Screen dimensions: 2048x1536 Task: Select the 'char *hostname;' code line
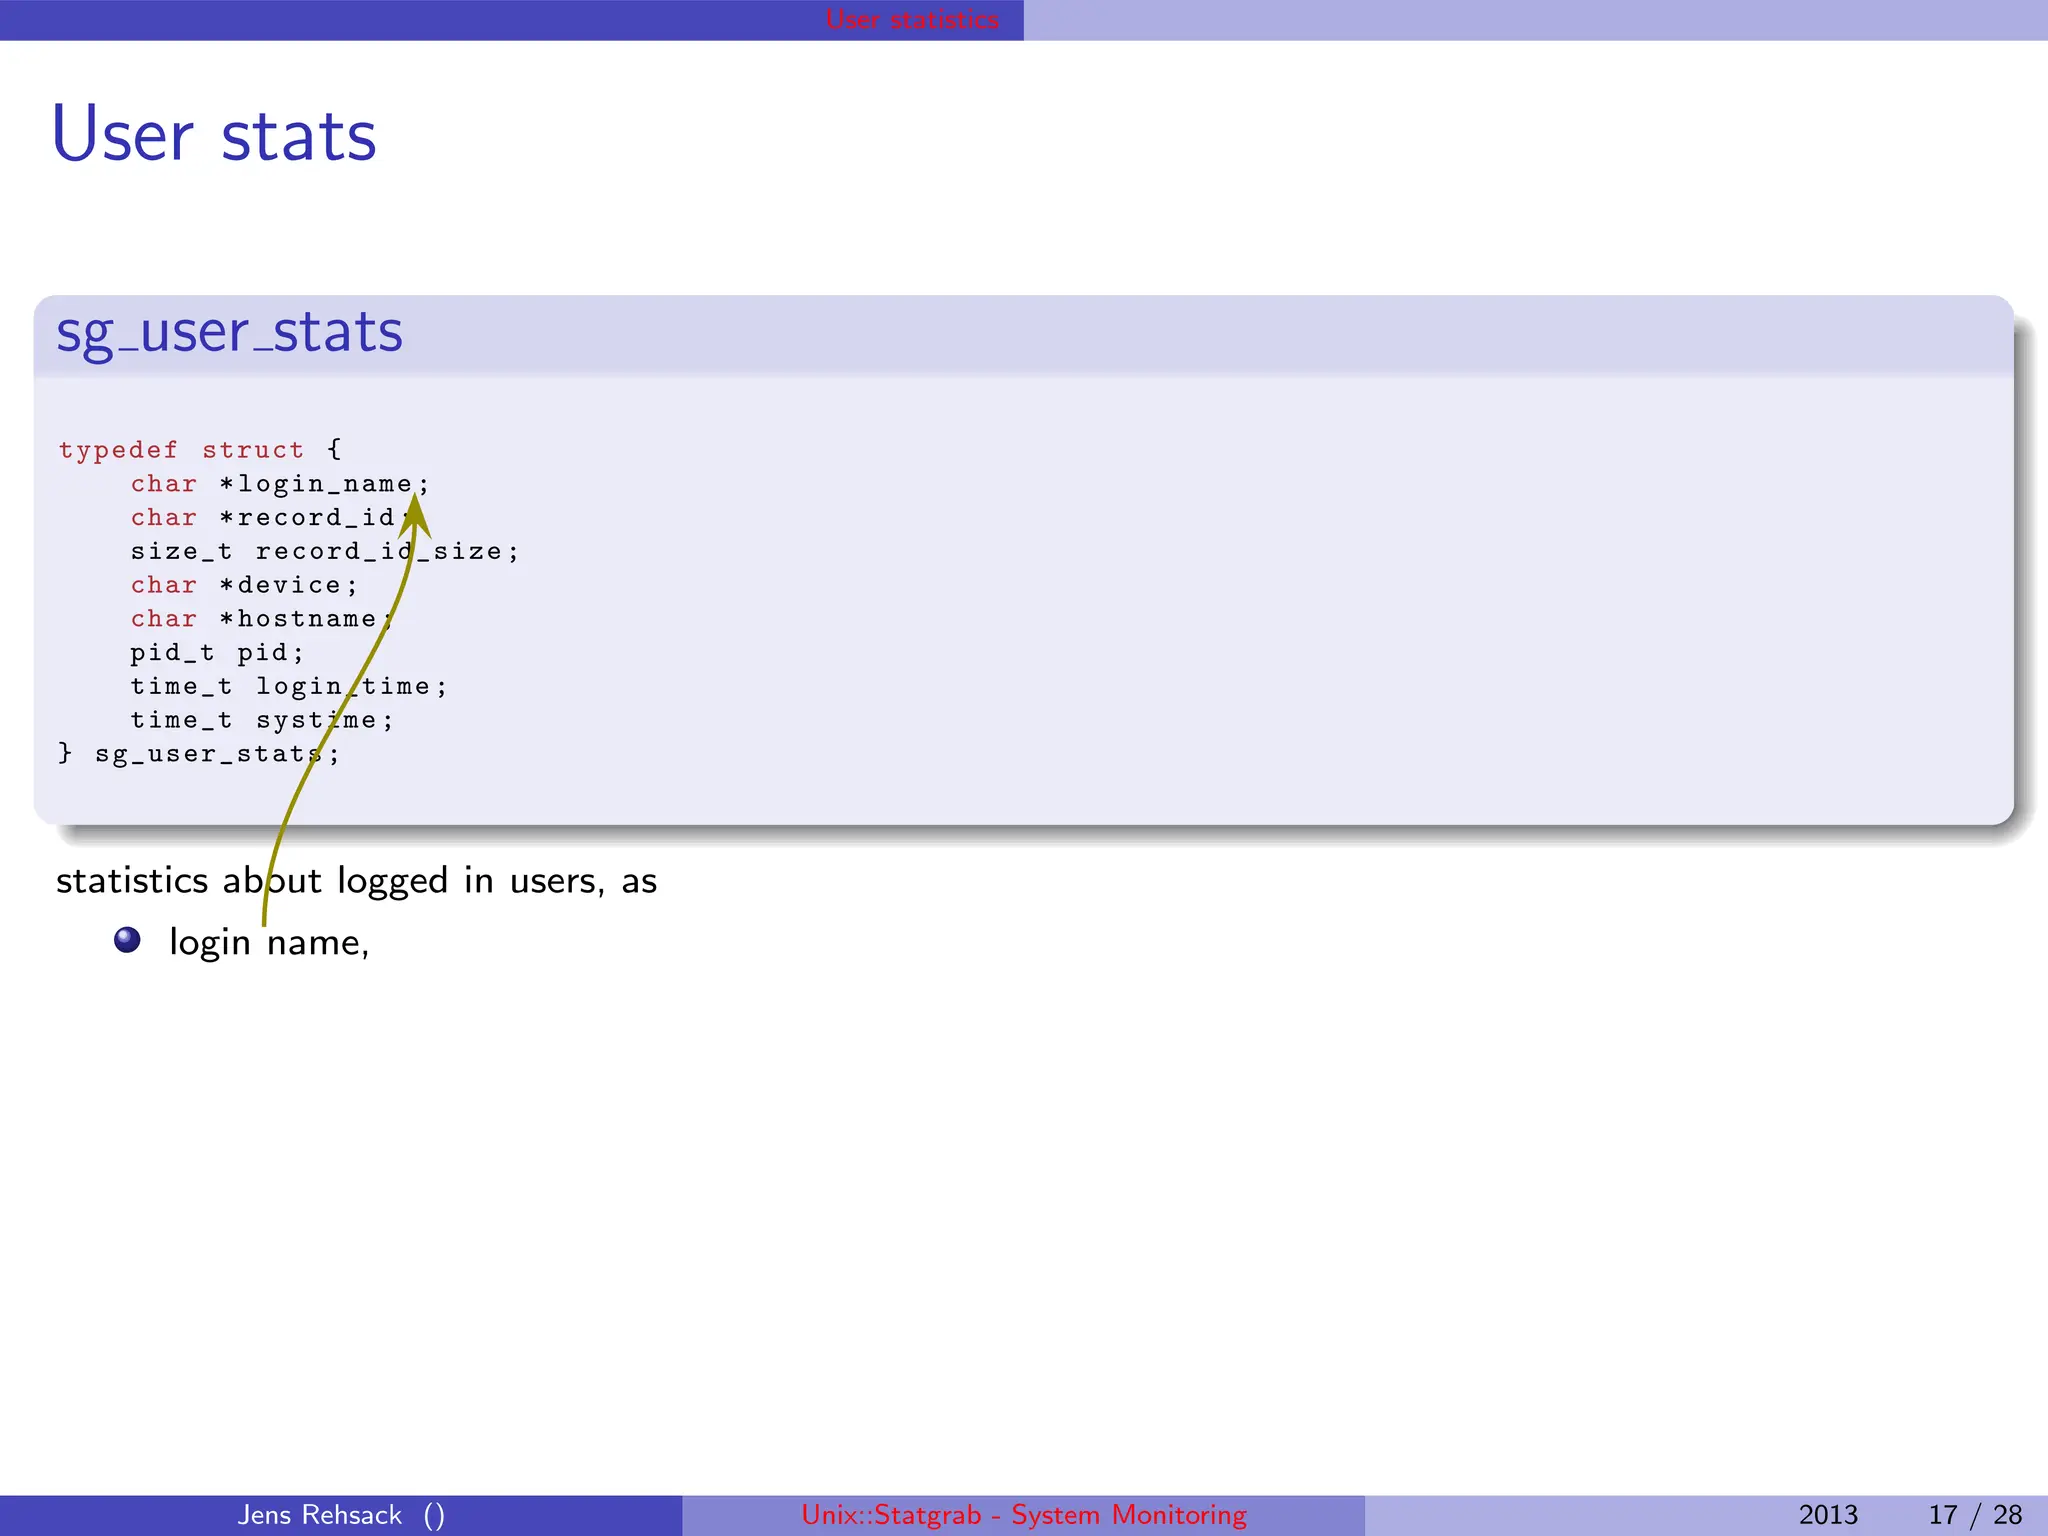tap(262, 619)
